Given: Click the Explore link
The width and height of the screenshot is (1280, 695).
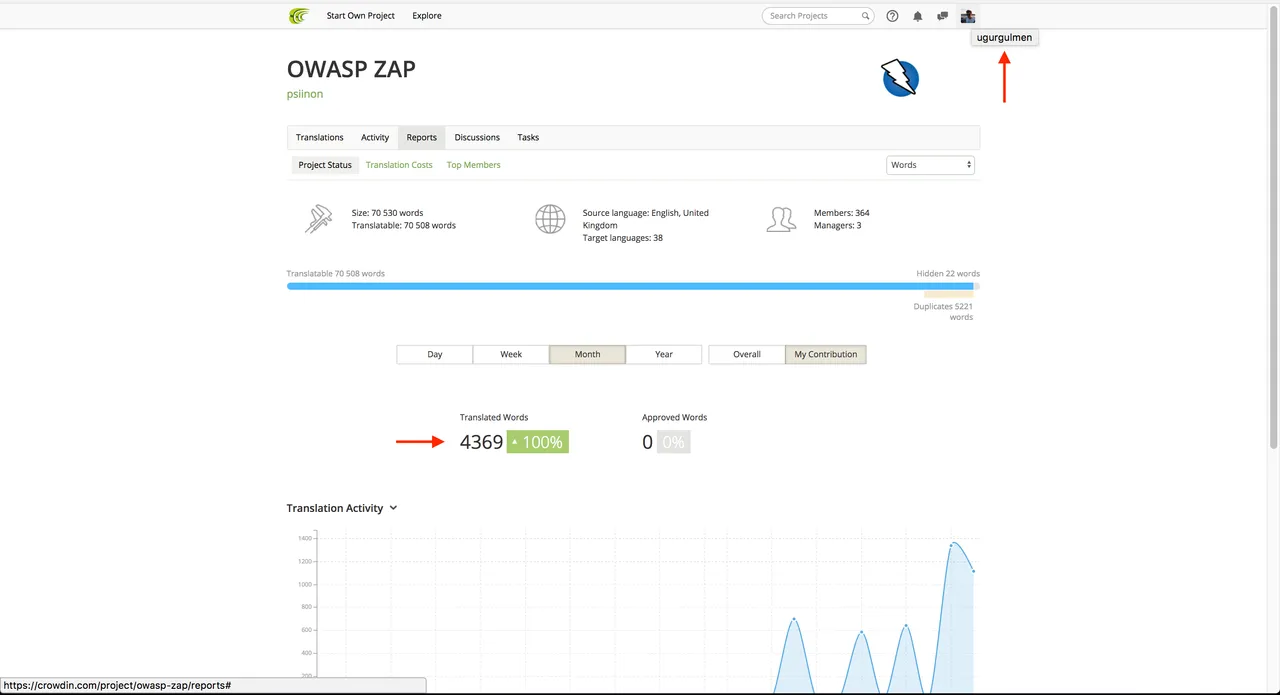Looking at the screenshot, I should click(x=427, y=16).
